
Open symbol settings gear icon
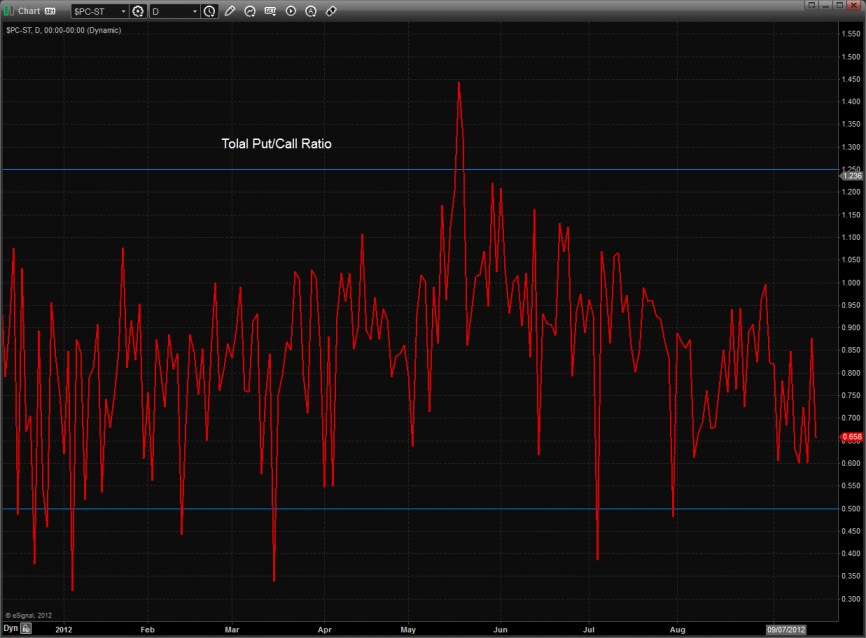pyautogui.click(x=138, y=12)
